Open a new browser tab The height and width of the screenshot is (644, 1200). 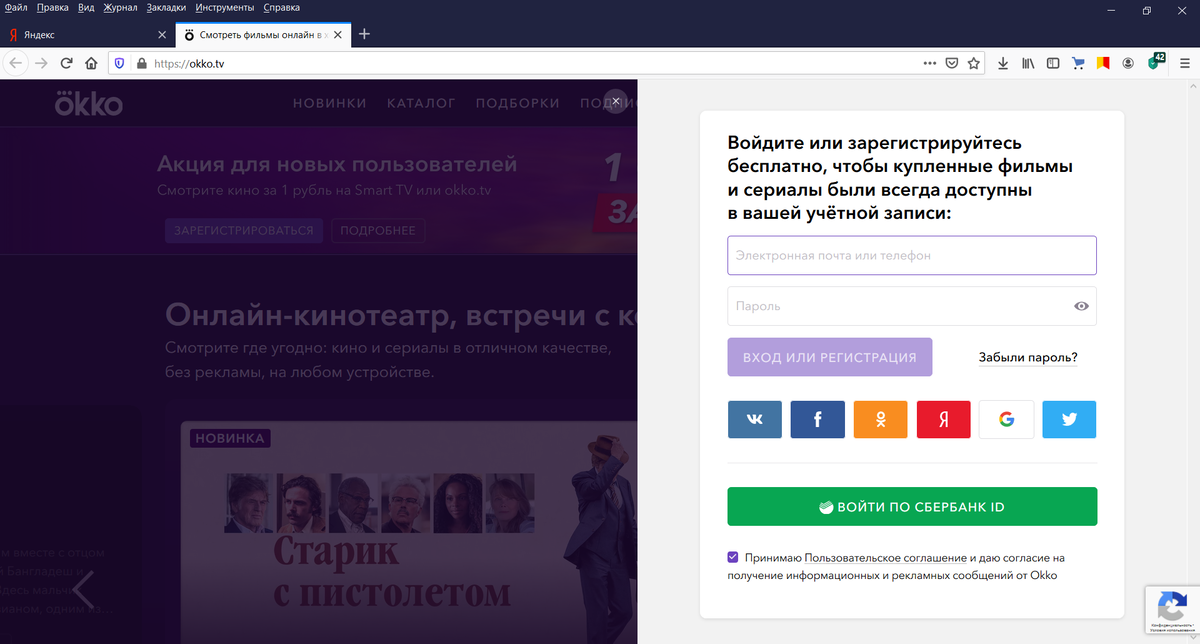pos(364,34)
